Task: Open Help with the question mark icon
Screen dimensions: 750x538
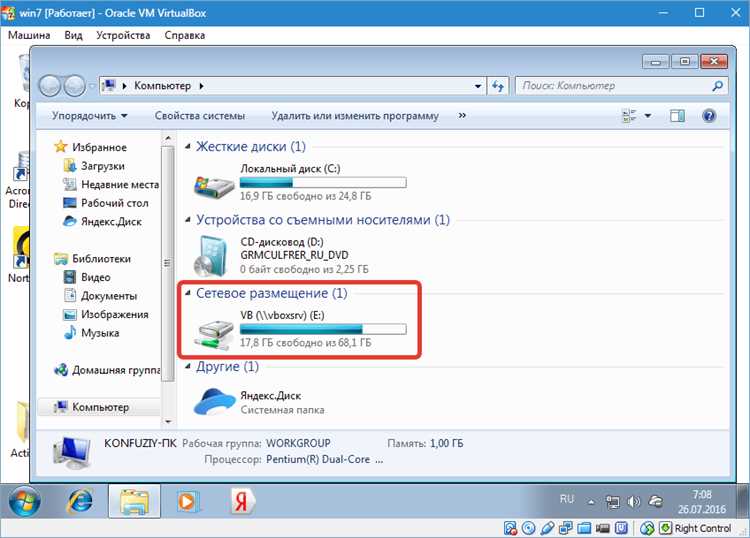Action: (x=709, y=116)
